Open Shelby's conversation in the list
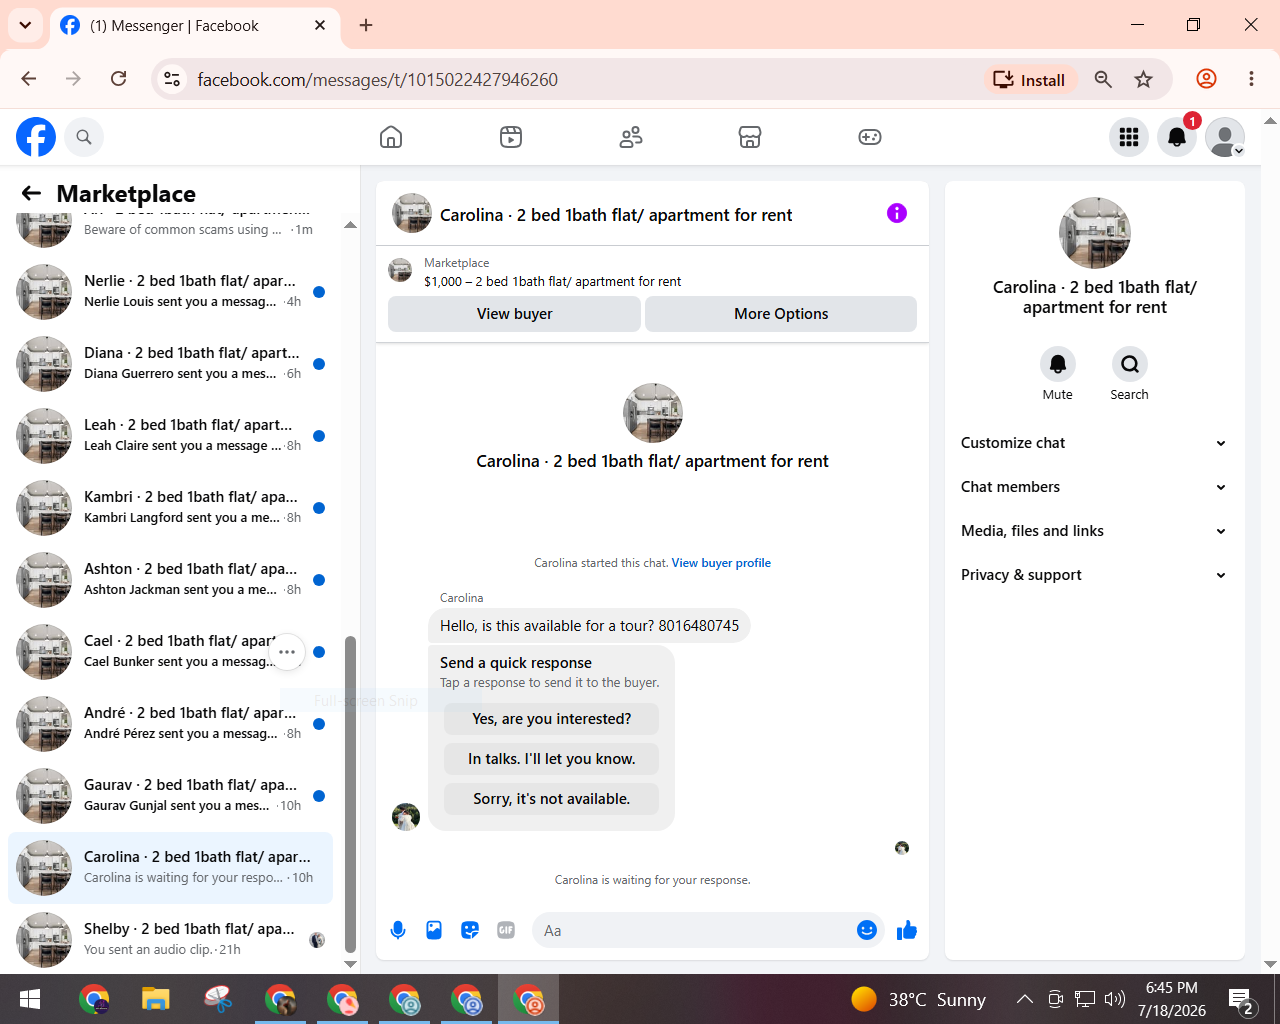The image size is (1280, 1024). click(171, 940)
